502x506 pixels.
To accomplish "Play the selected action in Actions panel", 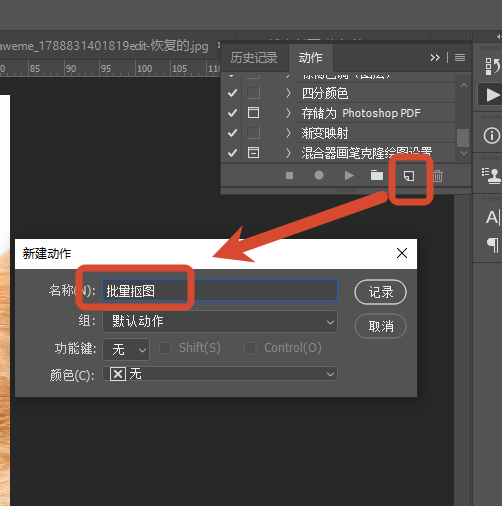I will 349,175.
